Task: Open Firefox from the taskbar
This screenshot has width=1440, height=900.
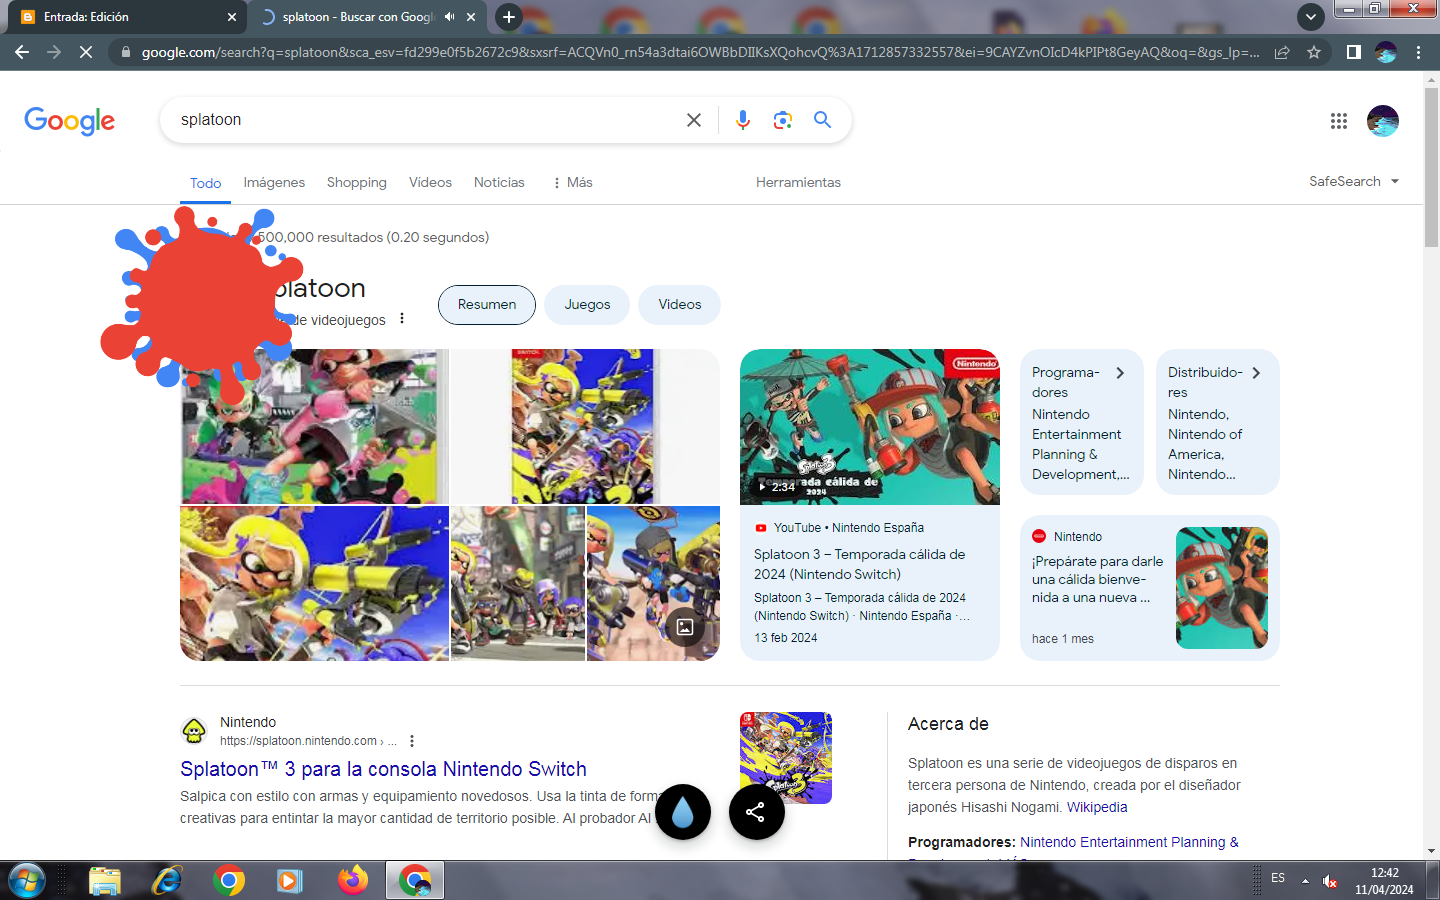Action: click(x=352, y=881)
